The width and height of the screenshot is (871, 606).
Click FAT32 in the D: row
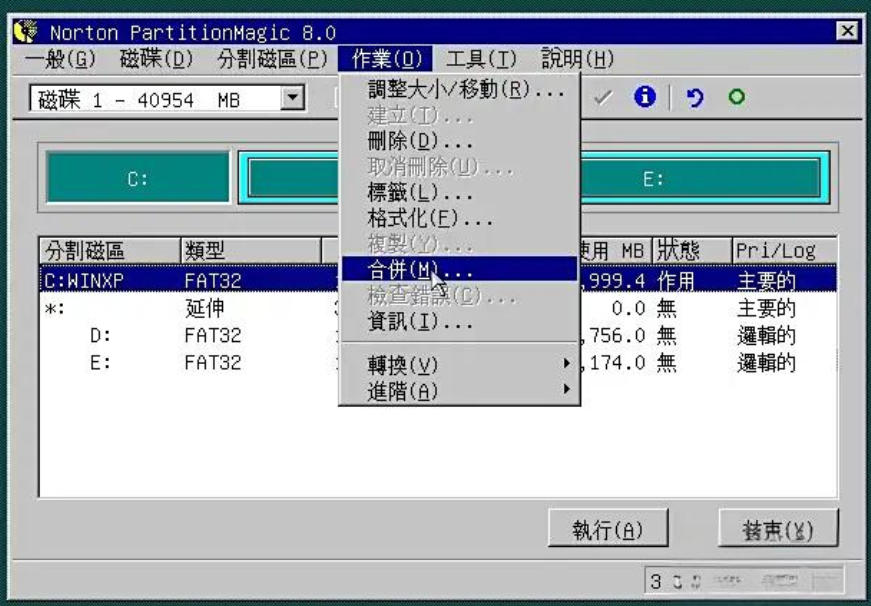click(213, 335)
